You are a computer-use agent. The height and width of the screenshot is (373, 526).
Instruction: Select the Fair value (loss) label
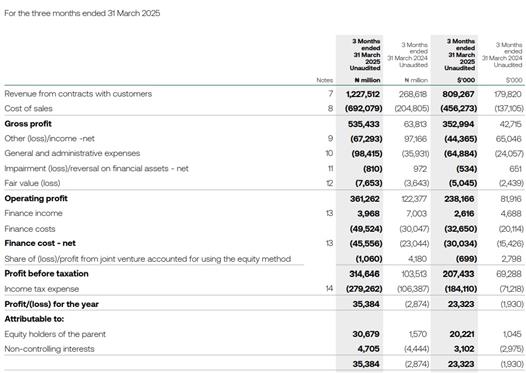tap(32, 183)
